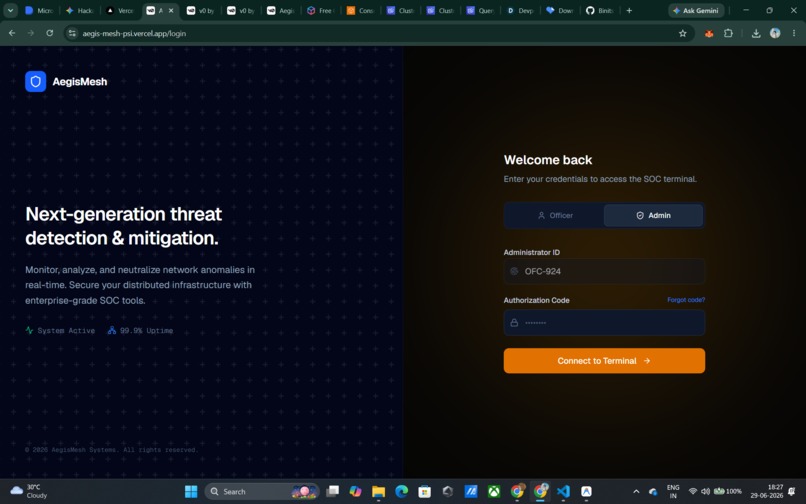Click the Forgot code? link
806x504 pixels.
[686, 300]
